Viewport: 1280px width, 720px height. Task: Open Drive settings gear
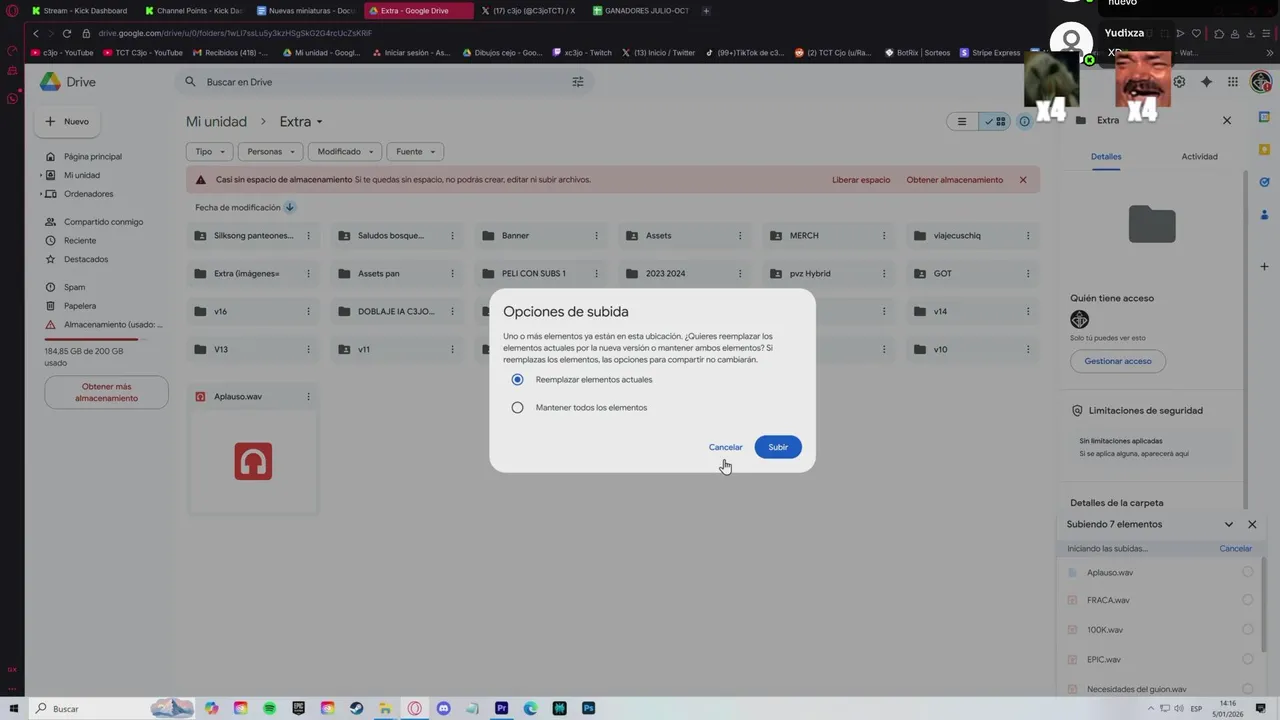click(x=1179, y=82)
